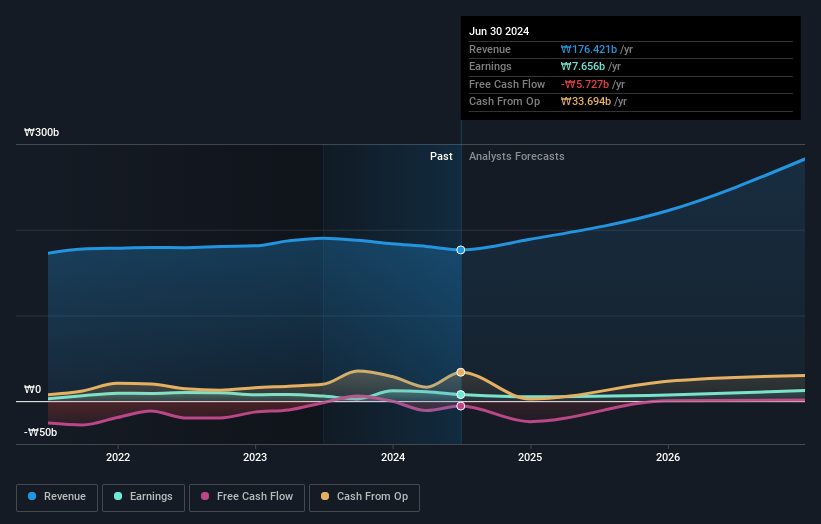Click the ₩7.656b earnings value
Screen dimensions: 821x524
coord(583,66)
